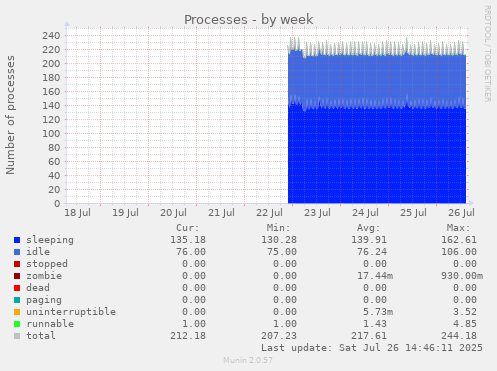Select the "100" y-axis tick label
The width and height of the screenshot is (497, 371).
(51, 134)
